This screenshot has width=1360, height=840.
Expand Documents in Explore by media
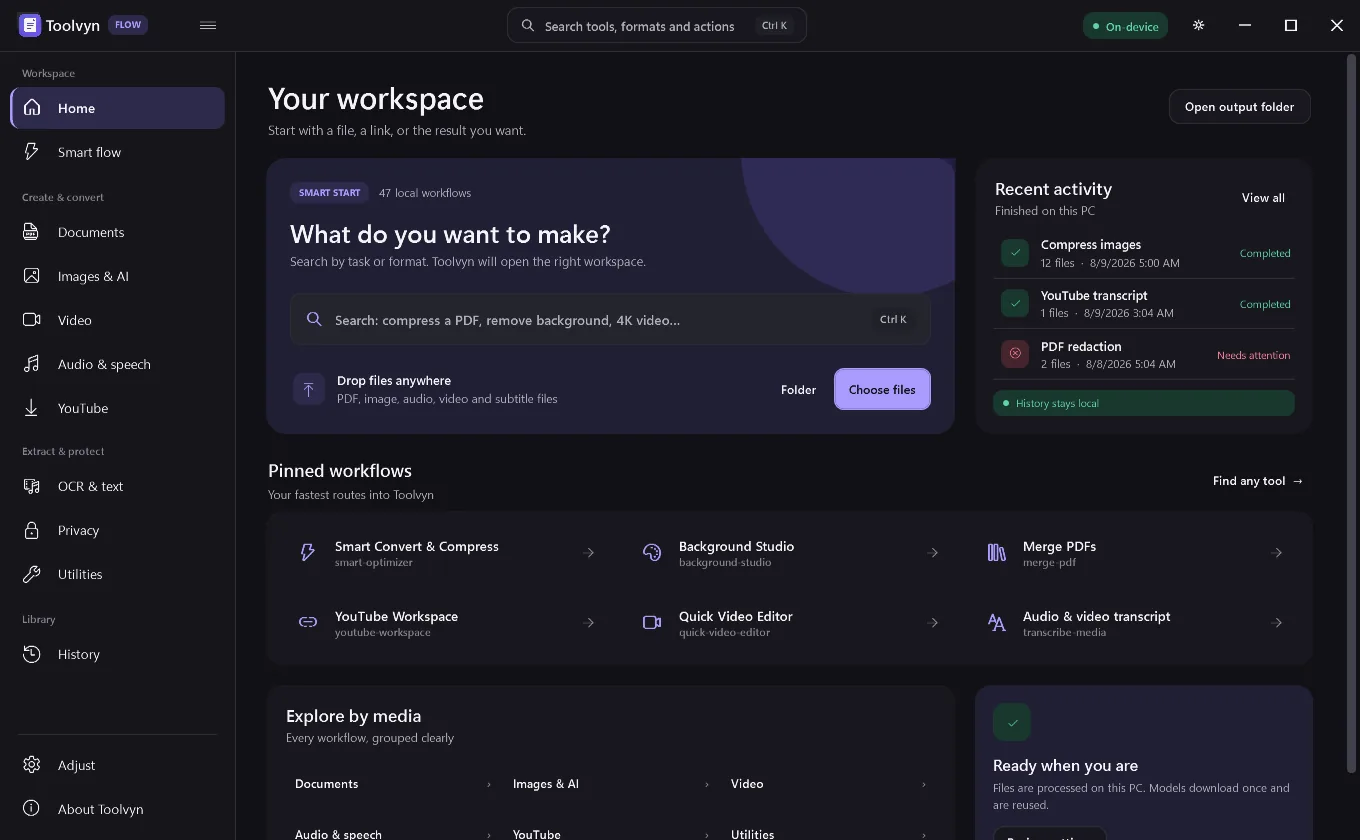[393, 784]
